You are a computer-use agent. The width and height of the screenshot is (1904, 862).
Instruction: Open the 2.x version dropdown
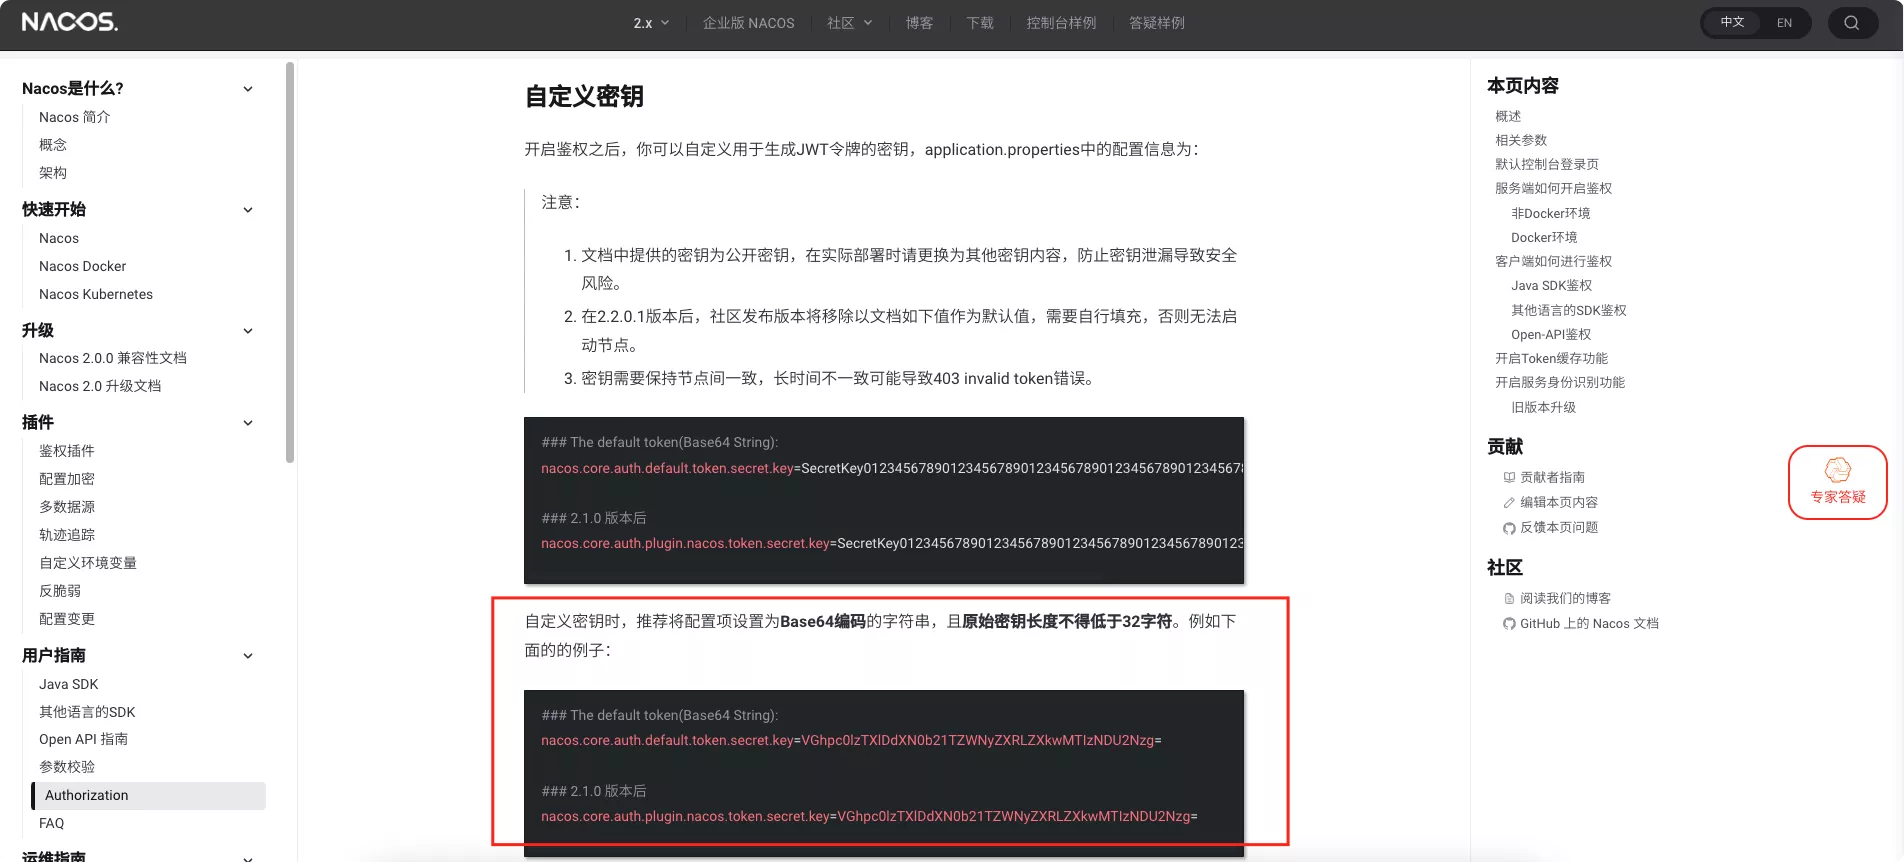coord(651,23)
